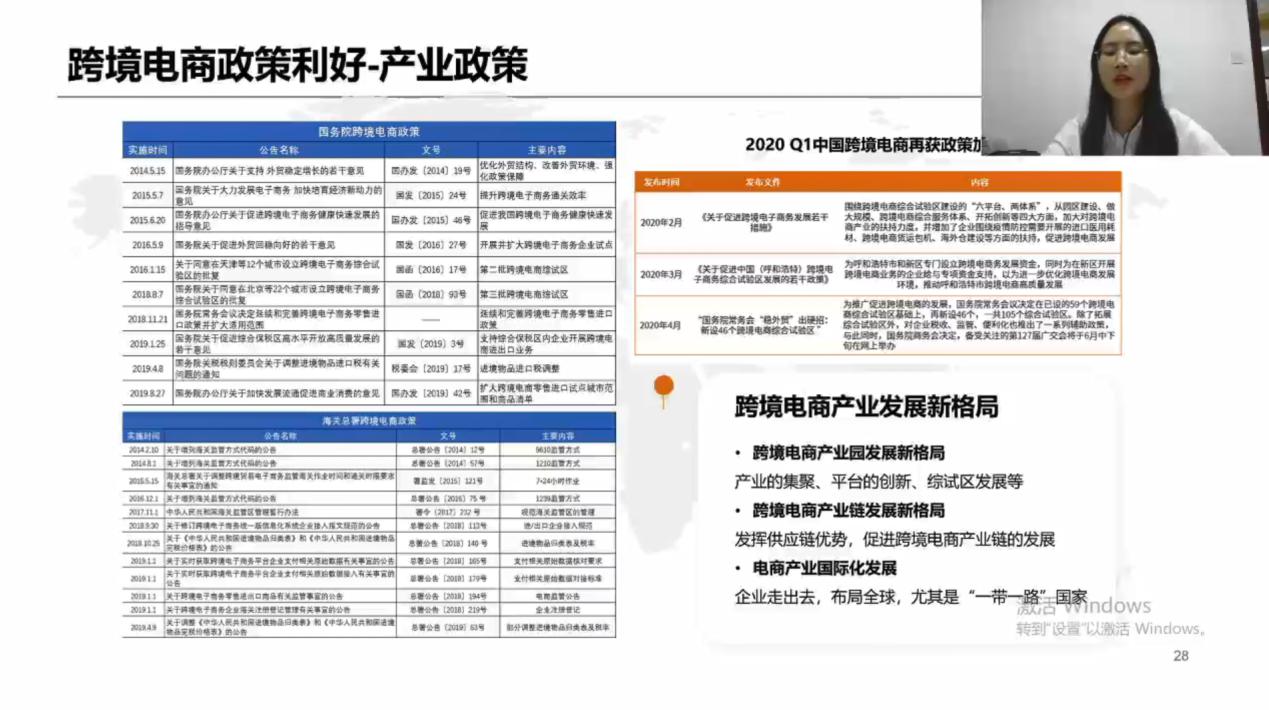This screenshot has width=1269, height=710.
Task: Click date cell "2015.5.7"
Action: click(x=148, y=195)
